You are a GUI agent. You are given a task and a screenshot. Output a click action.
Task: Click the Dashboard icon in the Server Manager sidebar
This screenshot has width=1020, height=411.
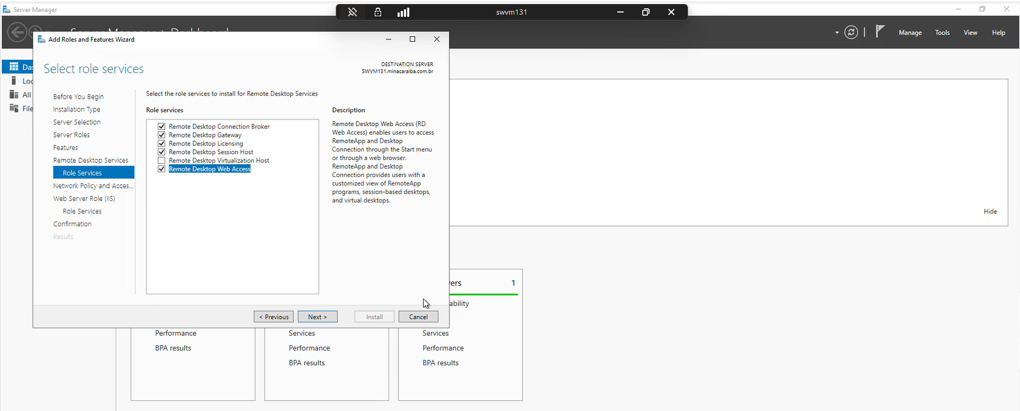tap(14, 67)
